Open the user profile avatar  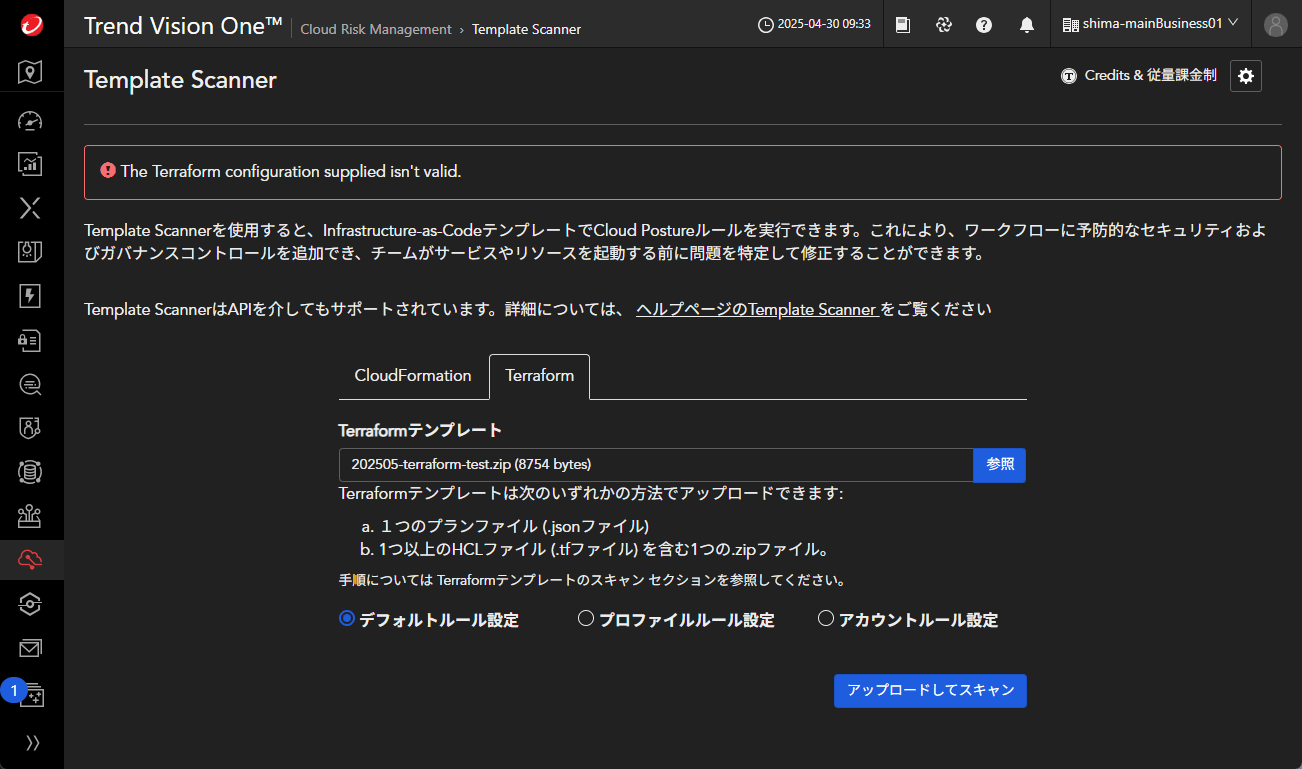click(x=1276, y=25)
